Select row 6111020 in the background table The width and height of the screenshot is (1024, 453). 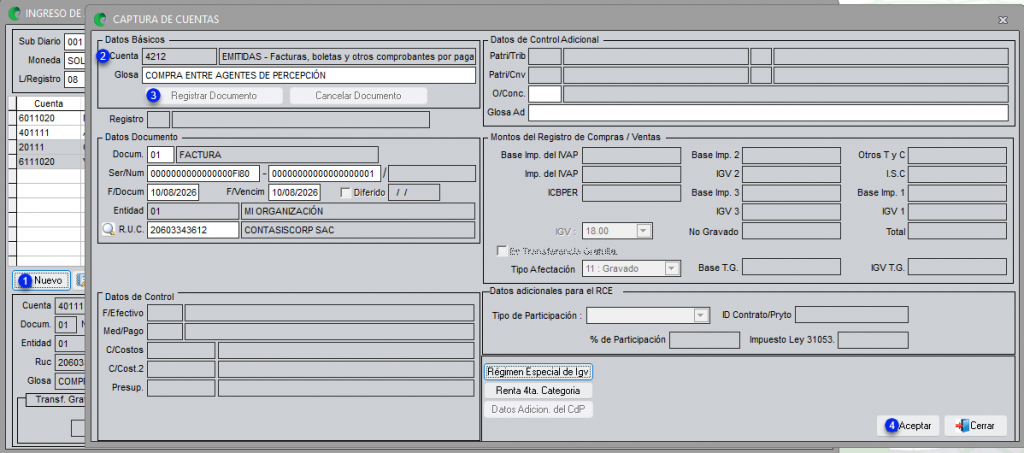click(49, 161)
